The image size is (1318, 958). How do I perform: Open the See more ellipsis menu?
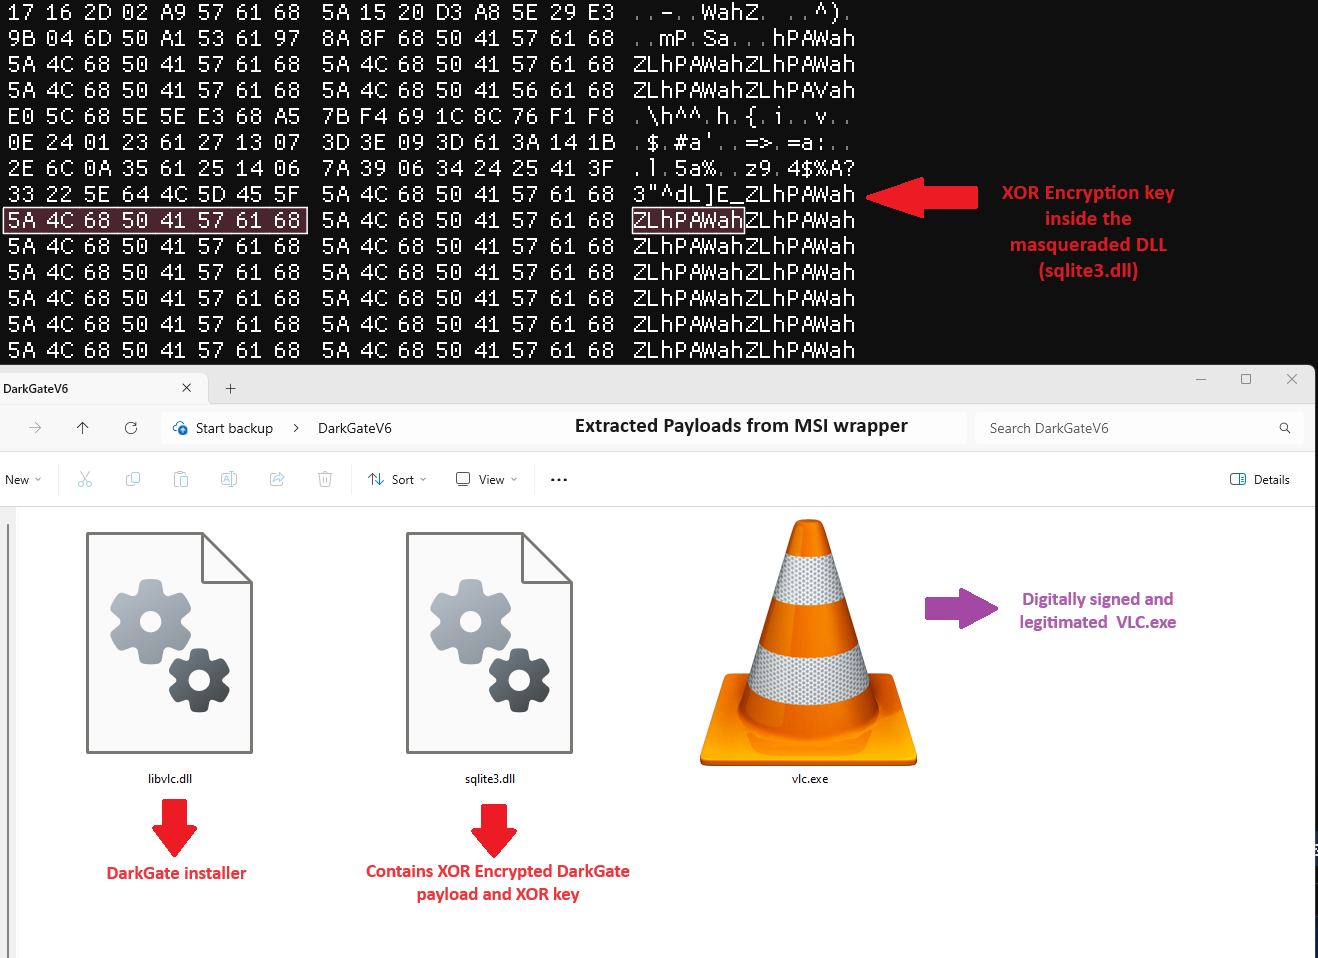(559, 480)
